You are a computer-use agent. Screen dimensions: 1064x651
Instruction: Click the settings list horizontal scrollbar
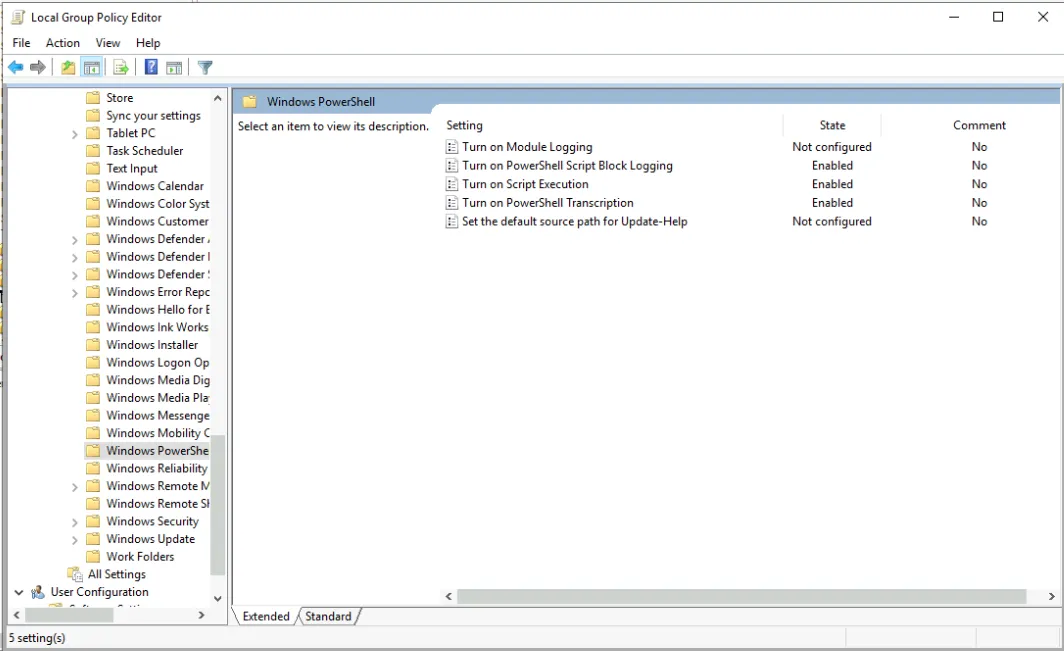click(740, 596)
